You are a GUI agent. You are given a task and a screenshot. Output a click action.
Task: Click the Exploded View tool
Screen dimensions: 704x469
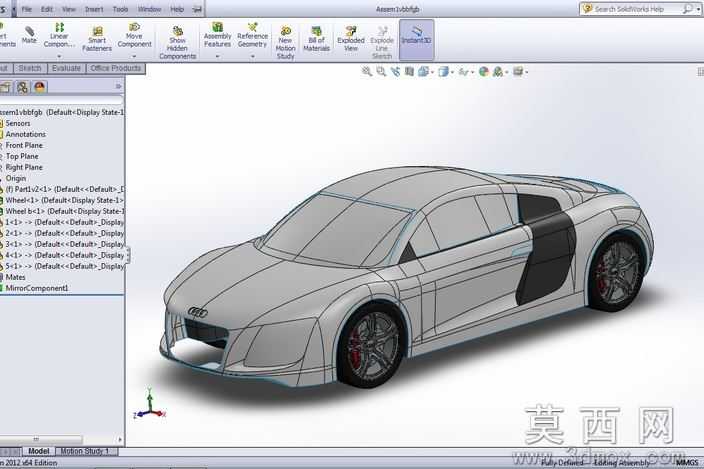click(x=351, y=39)
